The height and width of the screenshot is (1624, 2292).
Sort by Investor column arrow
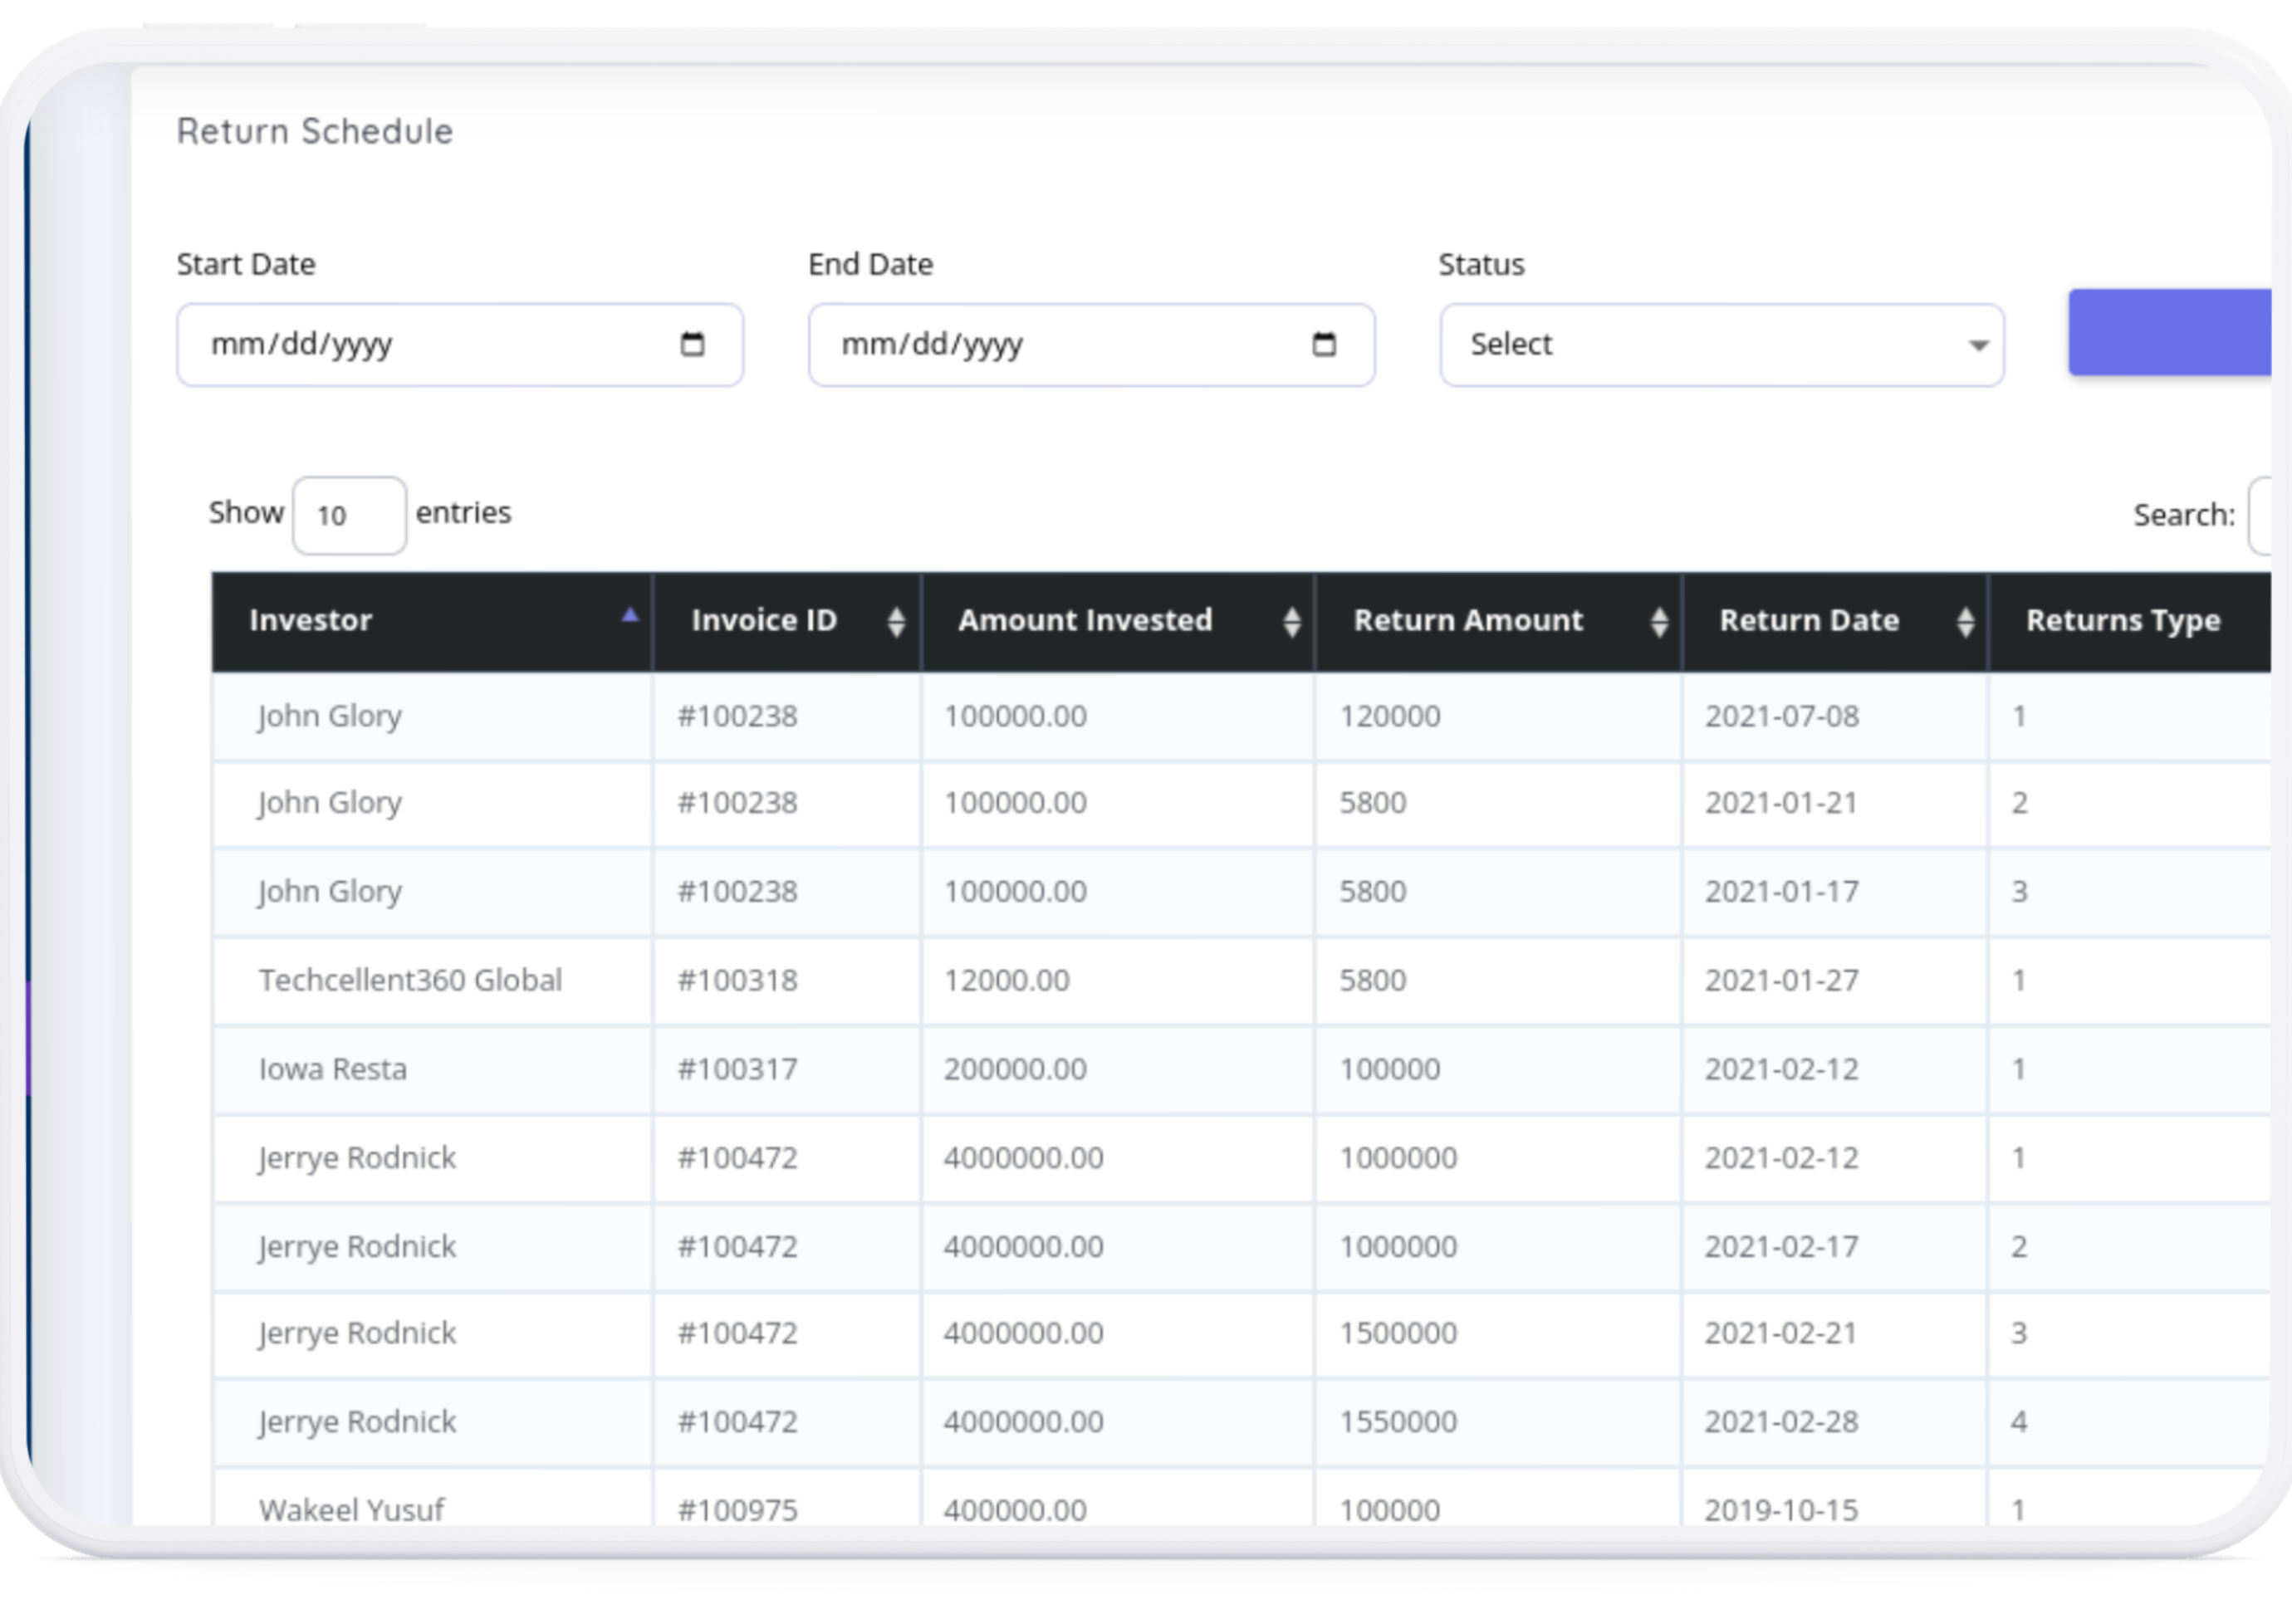point(629,617)
